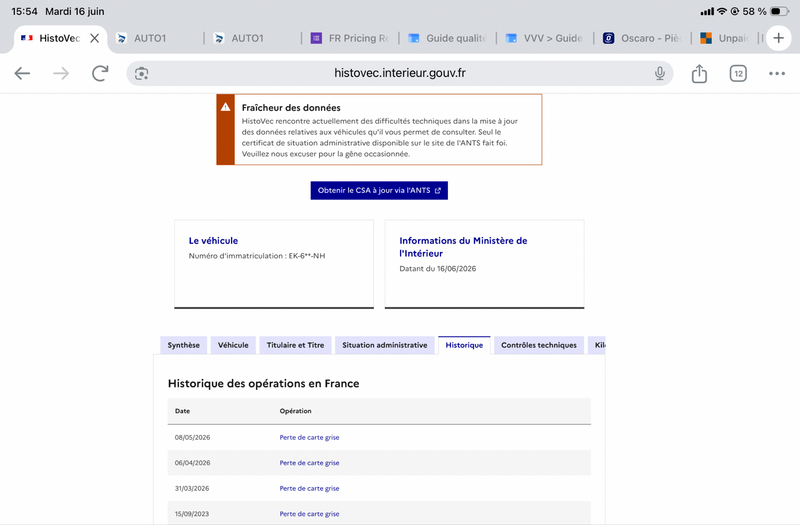Screen dimensions: 800x525
Task: Select the Titulaire et Titre tab
Action: tap(295, 345)
